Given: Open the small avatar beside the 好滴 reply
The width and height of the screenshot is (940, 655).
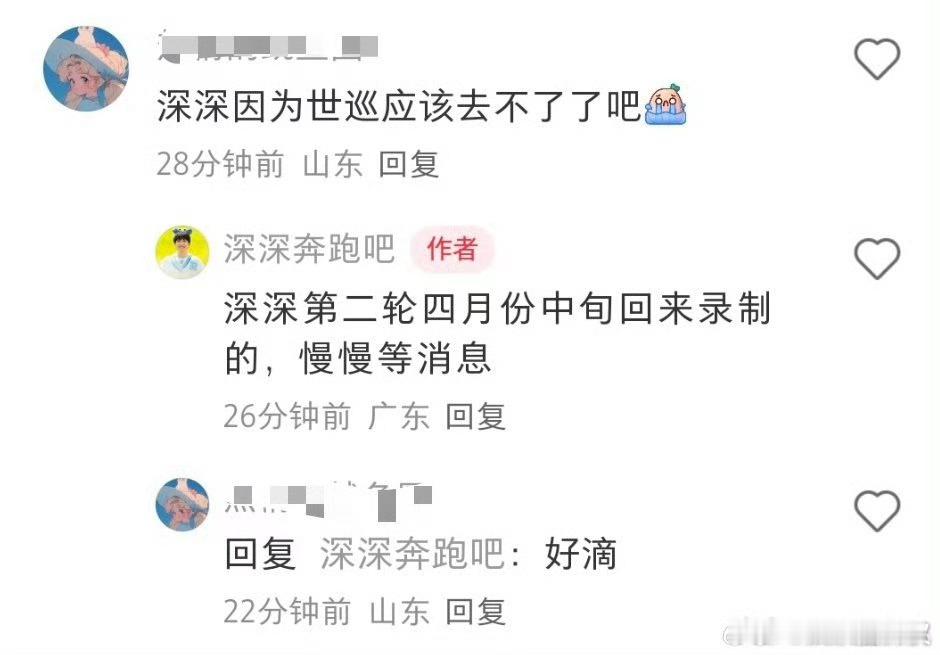Looking at the screenshot, I should pyautogui.click(x=182, y=505).
